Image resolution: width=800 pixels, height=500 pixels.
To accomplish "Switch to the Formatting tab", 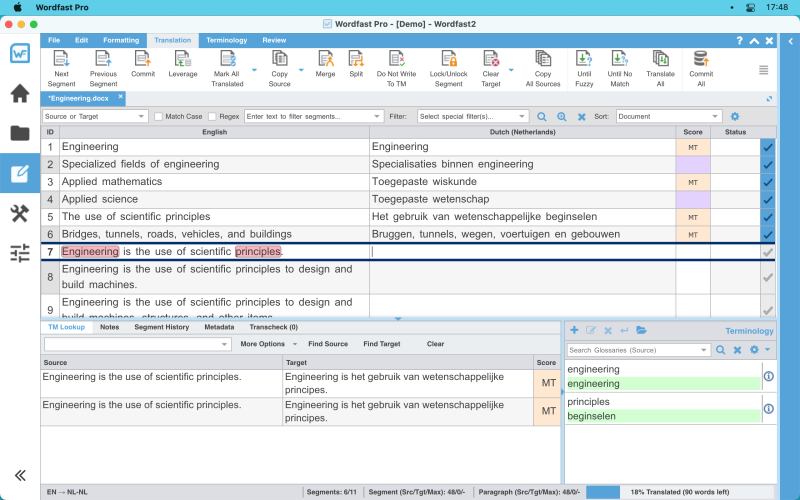I will pos(121,40).
